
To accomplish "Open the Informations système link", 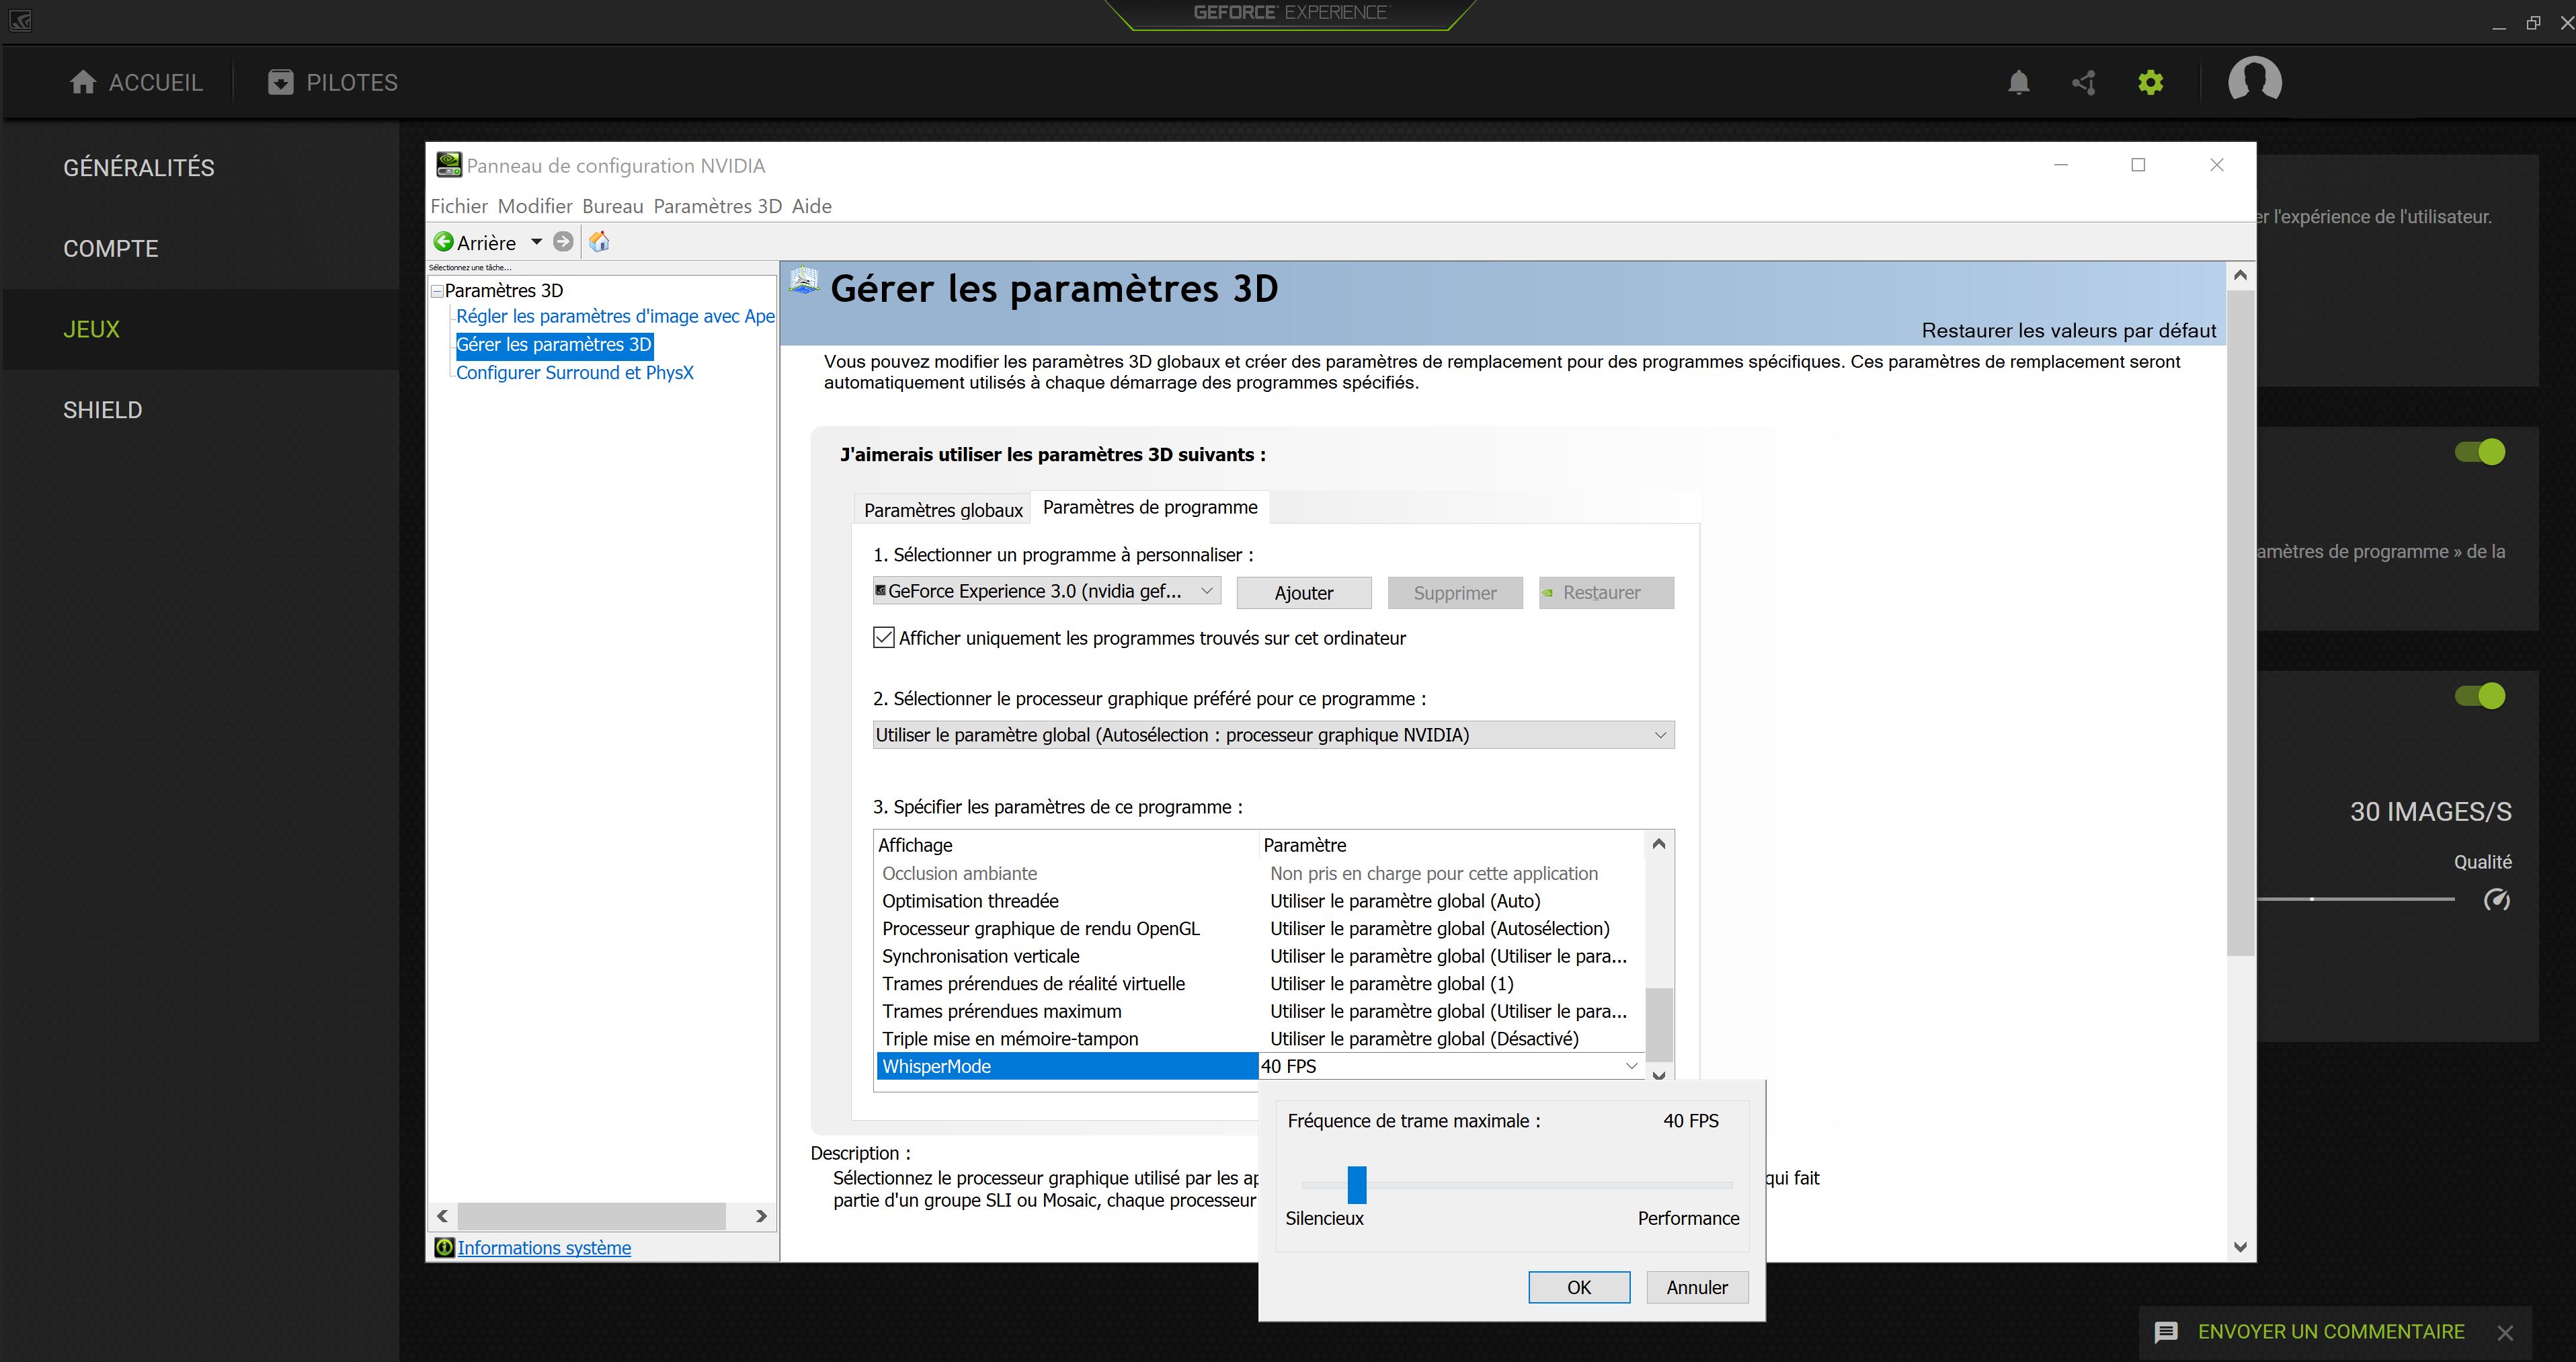I will coord(544,1247).
